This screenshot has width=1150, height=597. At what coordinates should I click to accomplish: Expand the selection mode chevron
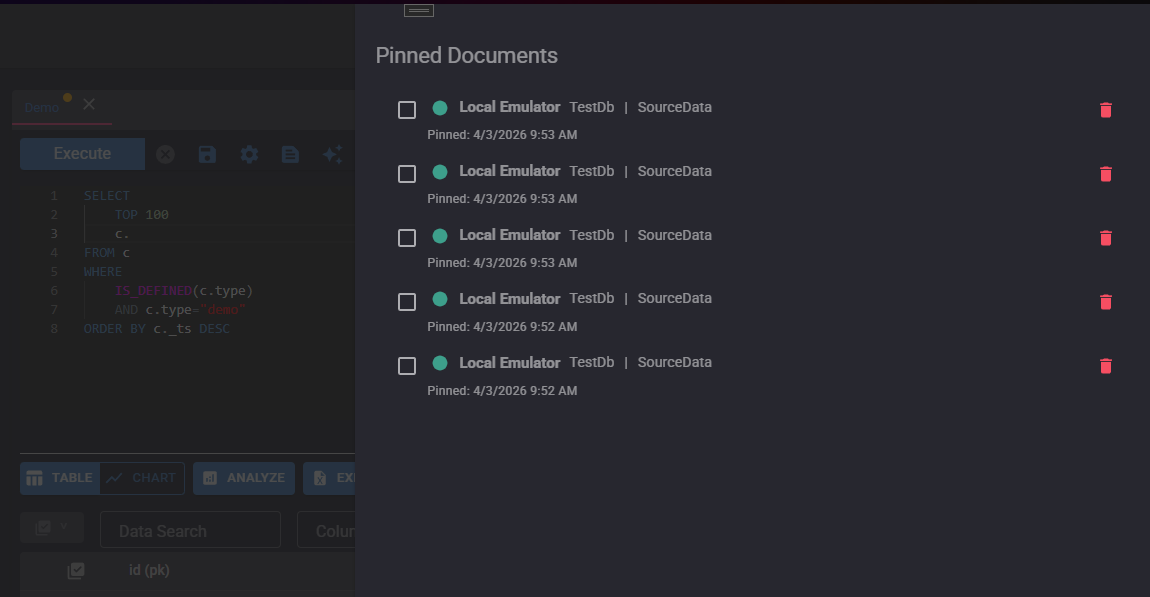click(x=64, y=527)
